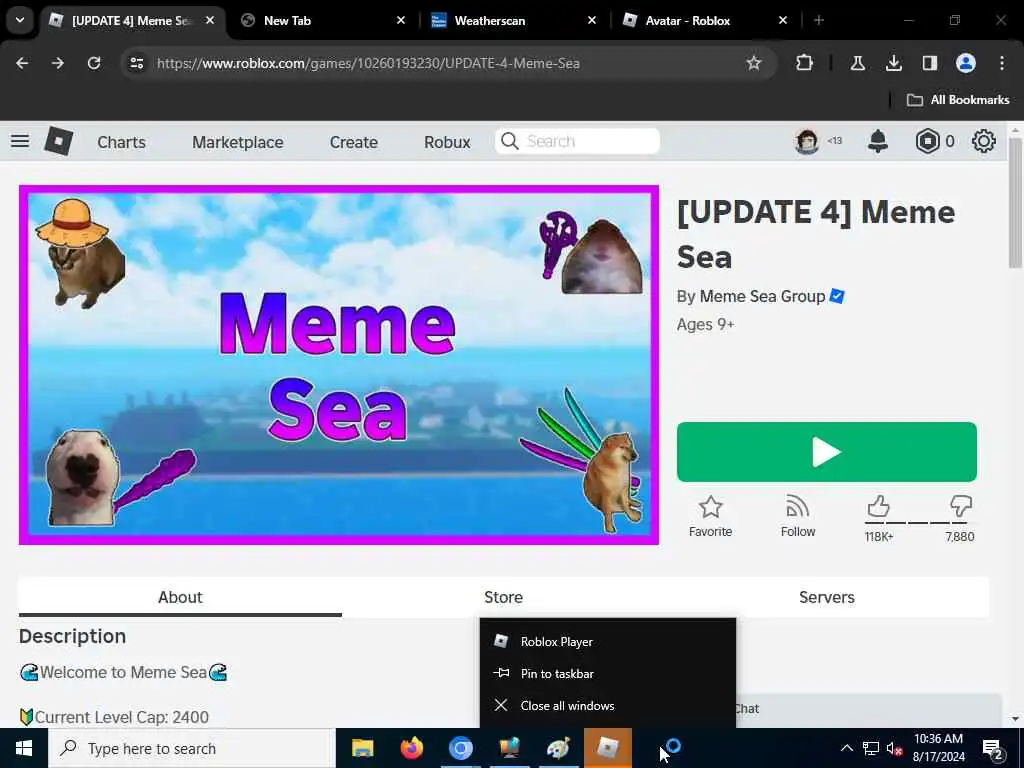The image size is (1024, 768).
Task: Open the All Bookmarks folder
Action: click(958, 100)
